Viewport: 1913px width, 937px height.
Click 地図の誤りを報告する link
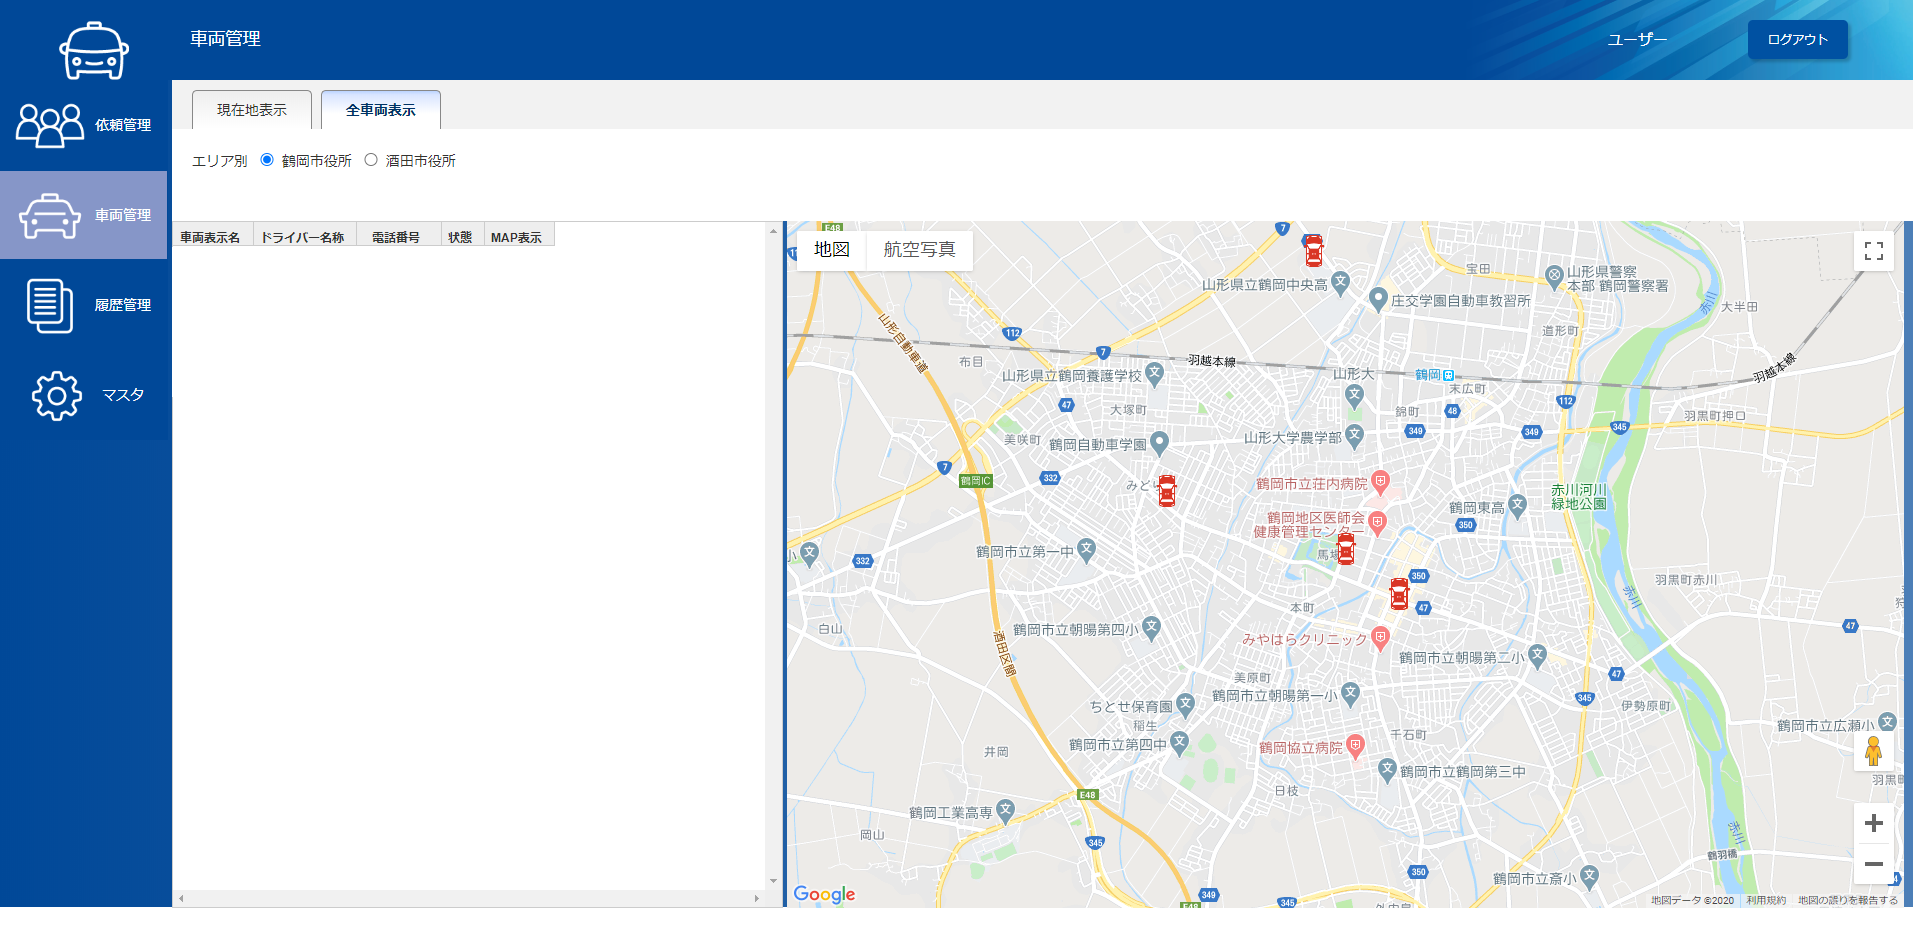click(1848, 901)
